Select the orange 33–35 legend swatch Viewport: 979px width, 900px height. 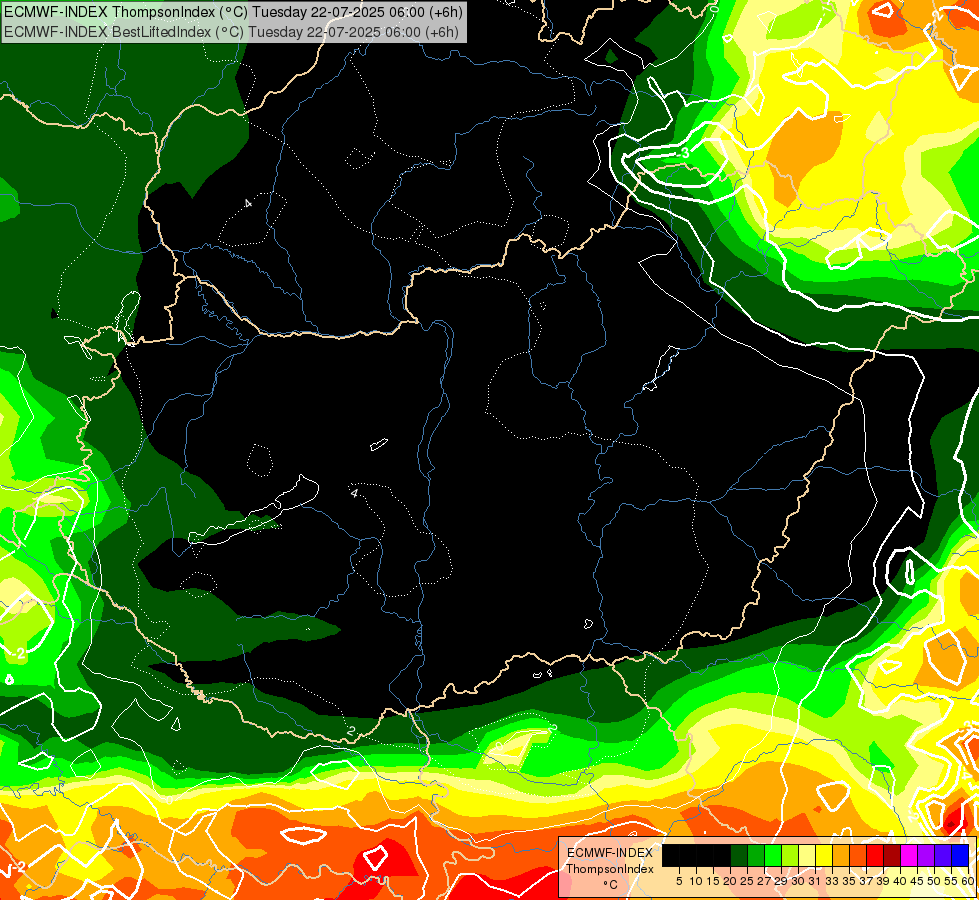pos(842,855)
